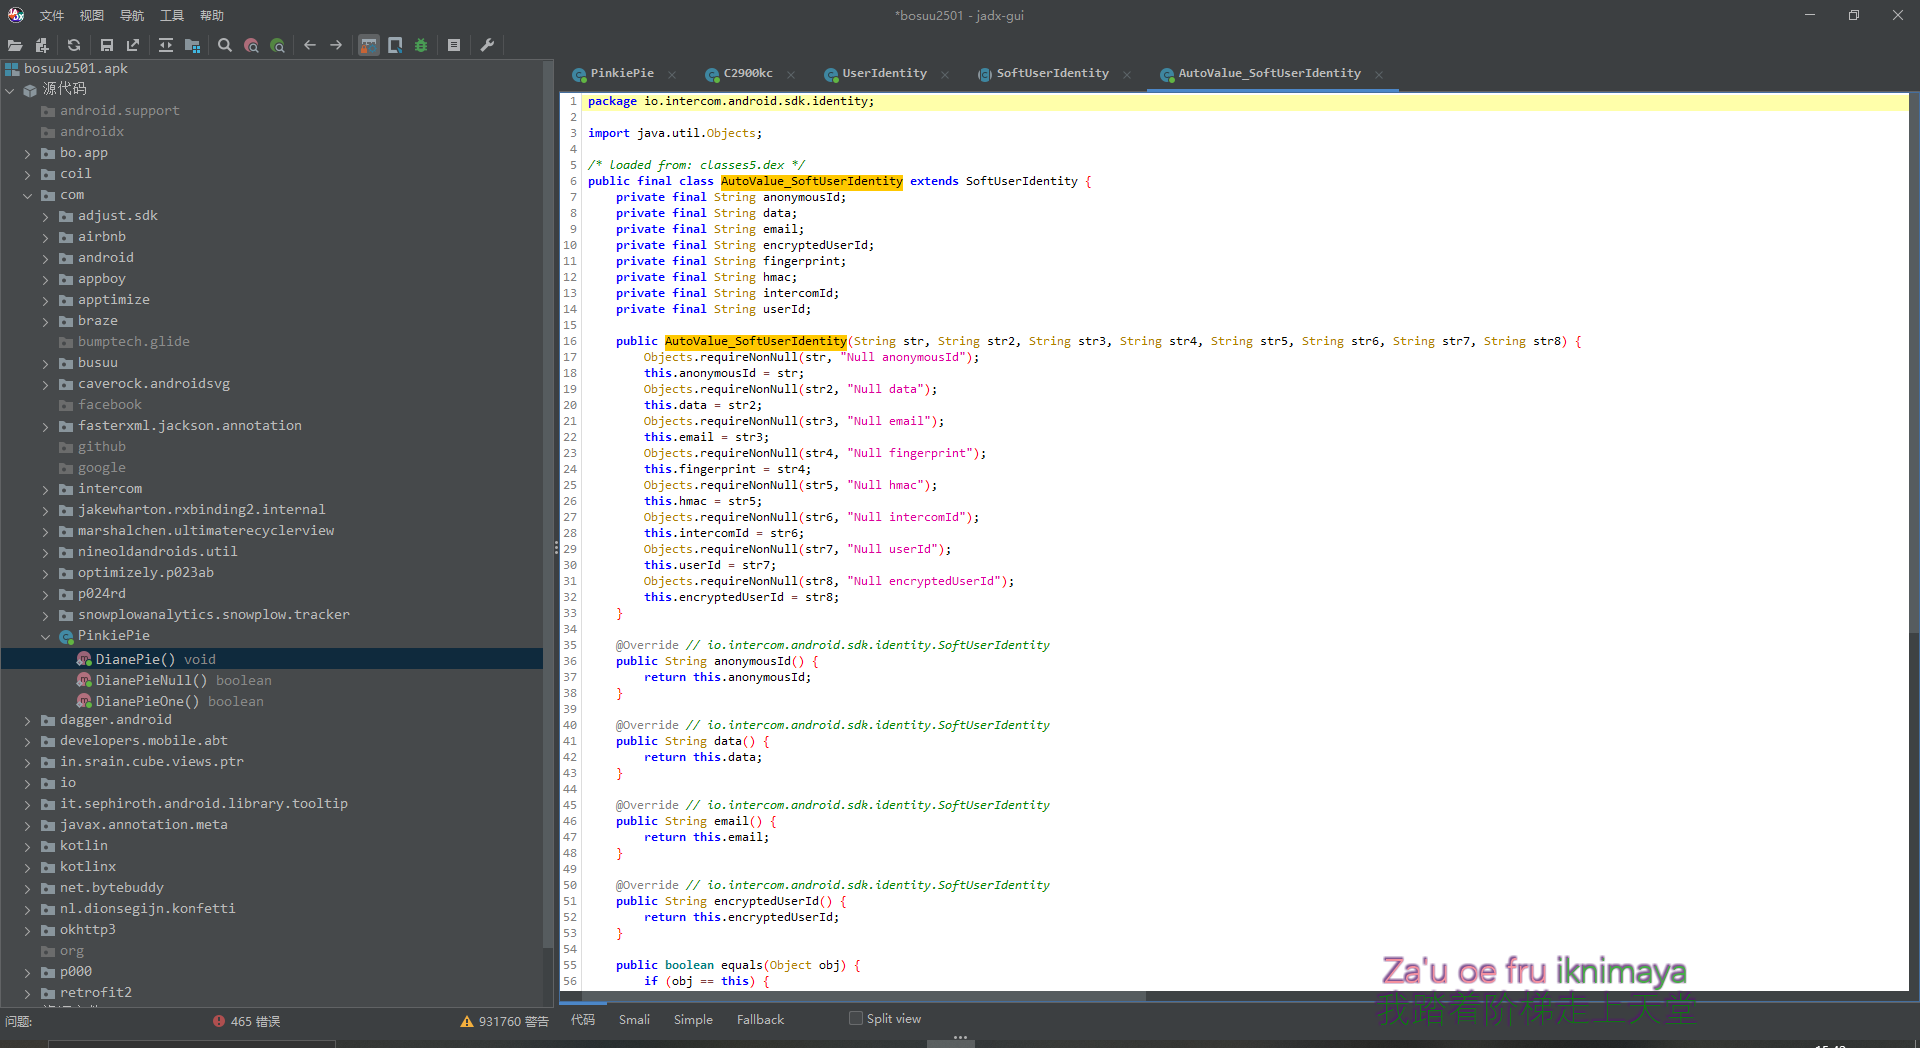Open the 视图 menu
This screenshot has width=1920, height=1048.
(x=92, y=15)
